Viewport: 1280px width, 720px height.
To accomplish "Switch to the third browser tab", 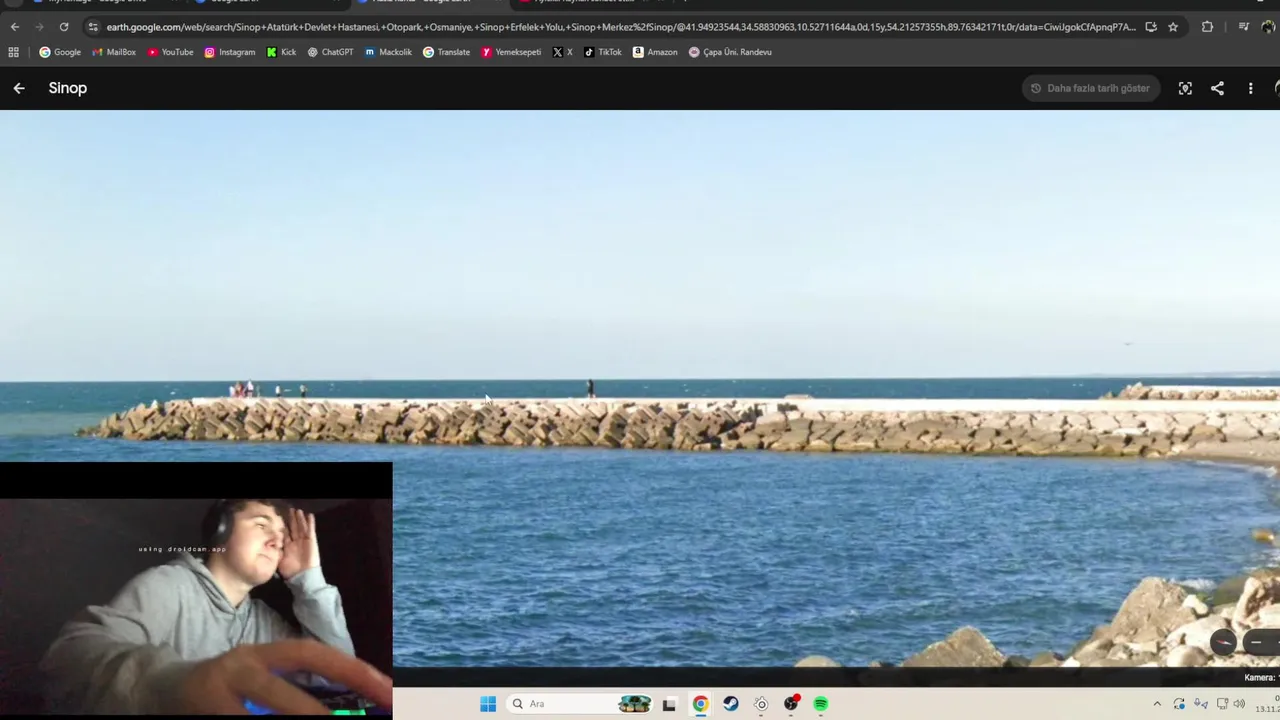I will coord(430,3).
